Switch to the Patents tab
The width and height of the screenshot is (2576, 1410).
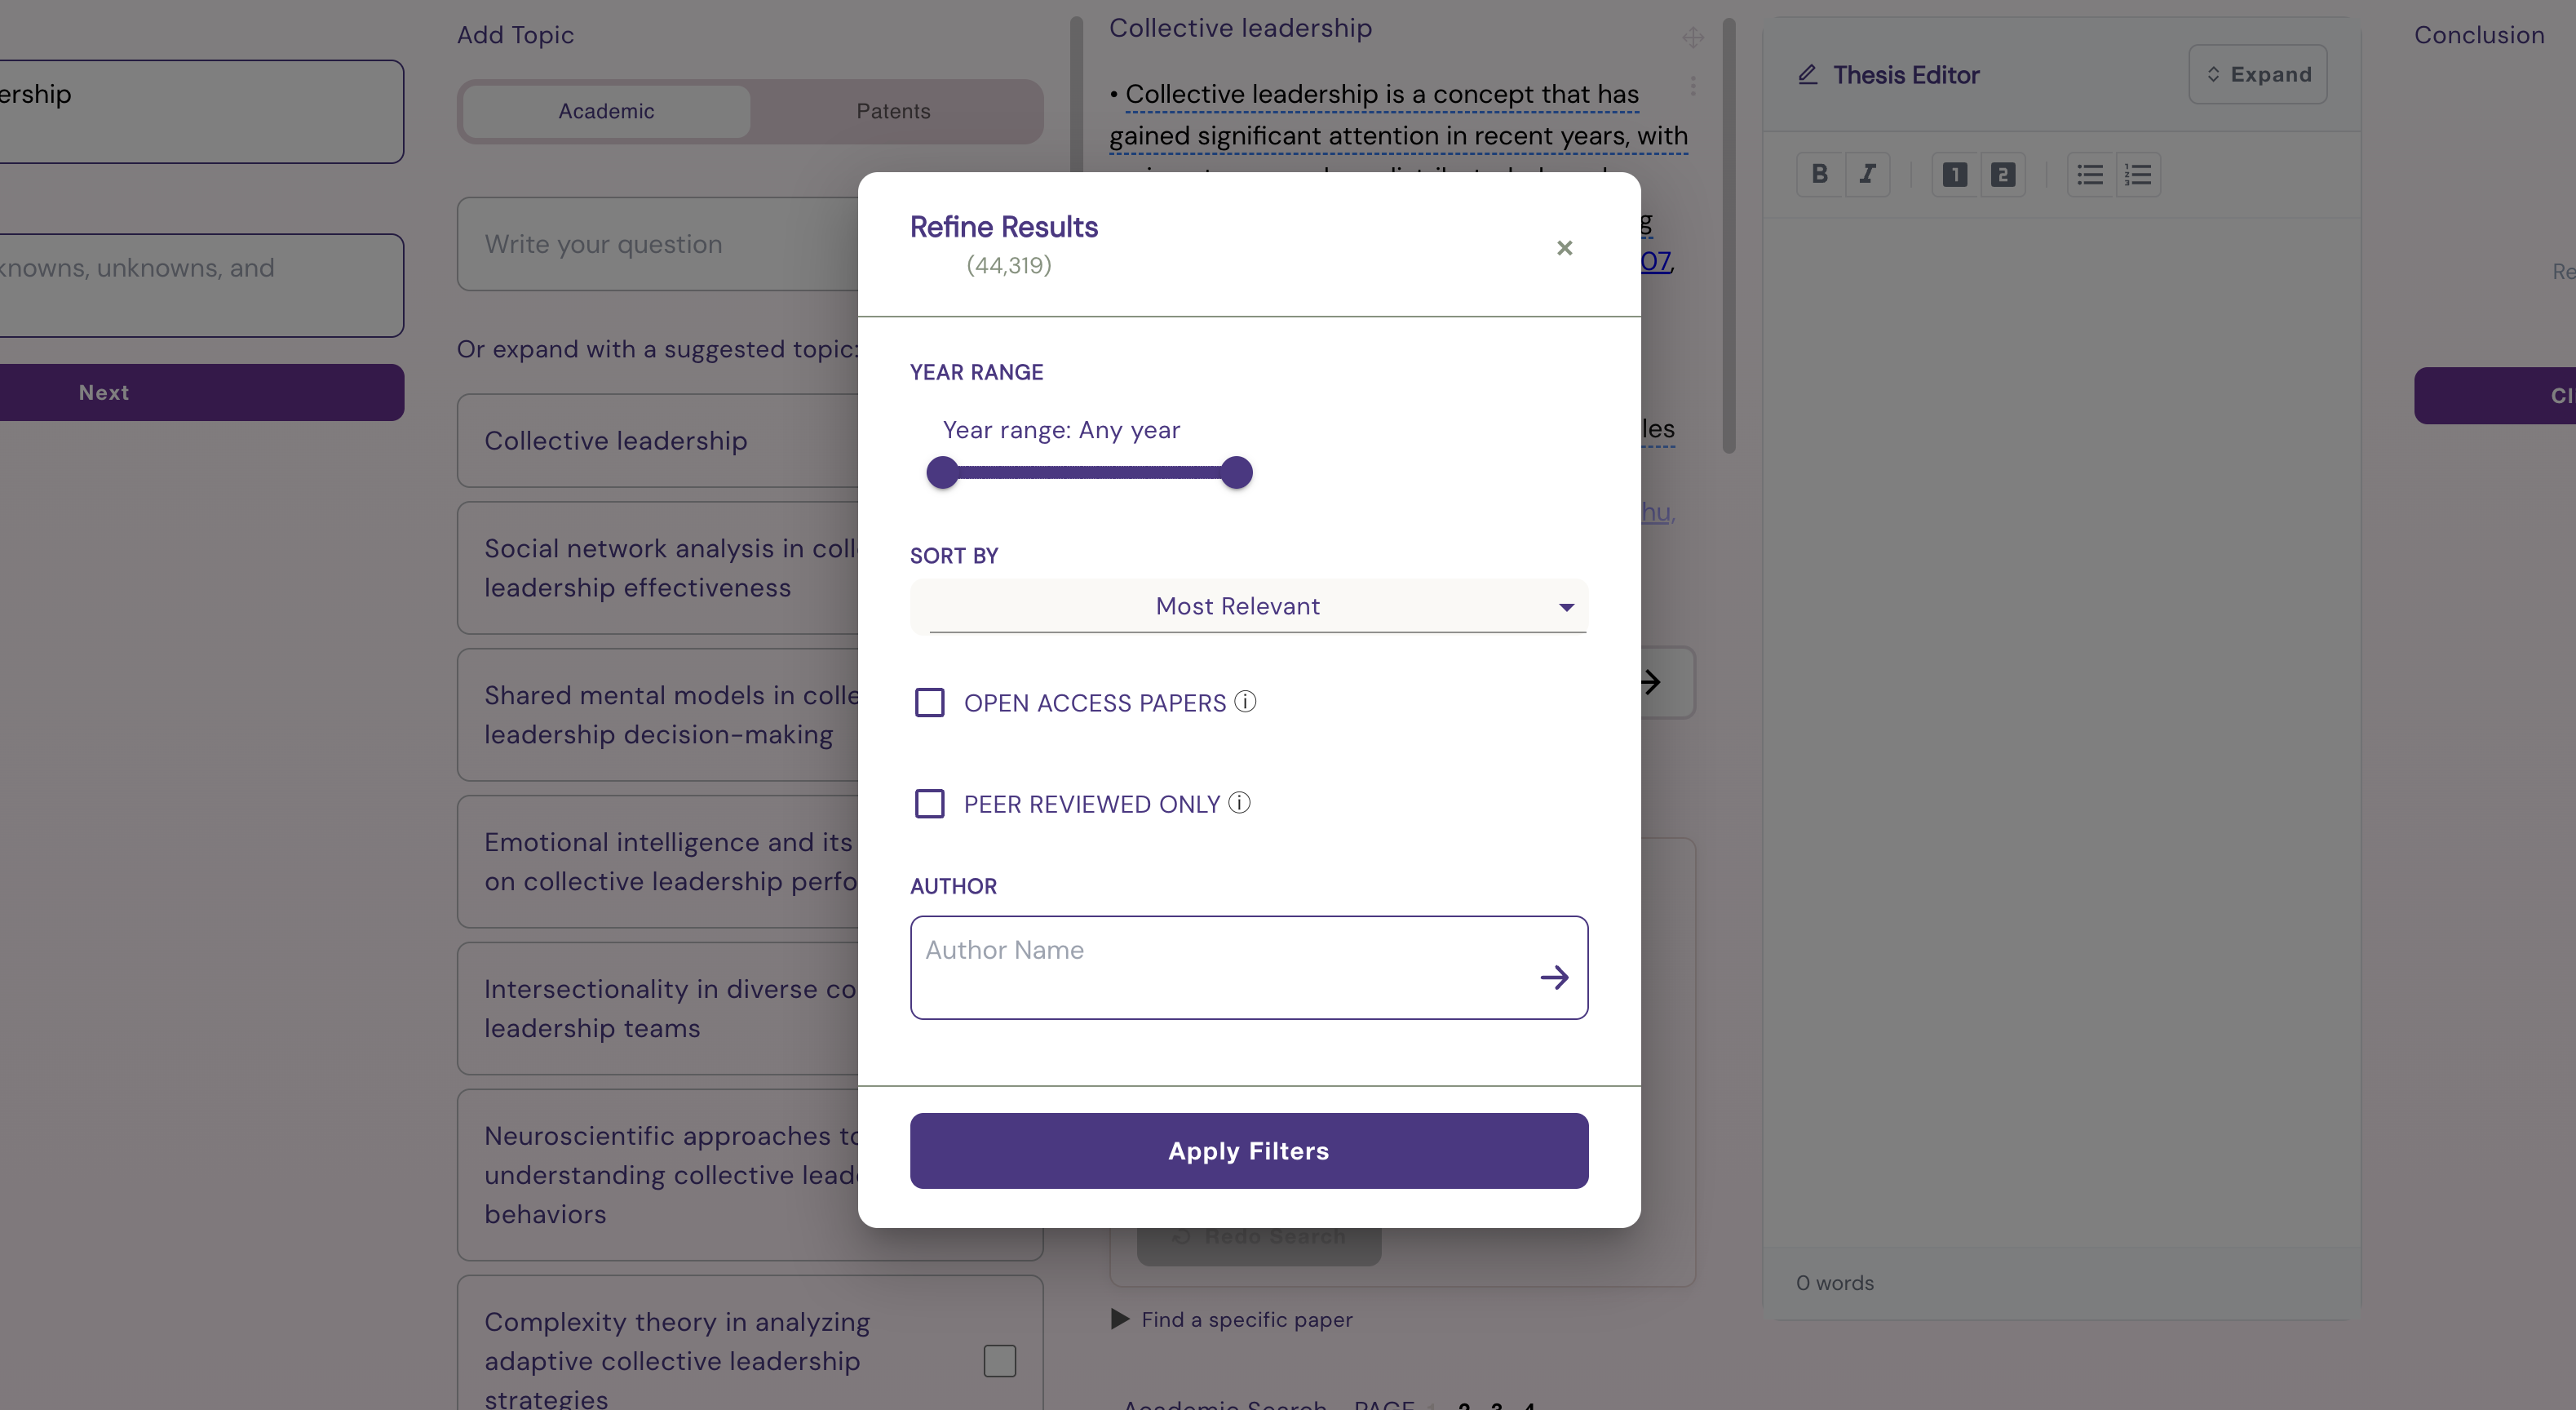tap(893, 111)
